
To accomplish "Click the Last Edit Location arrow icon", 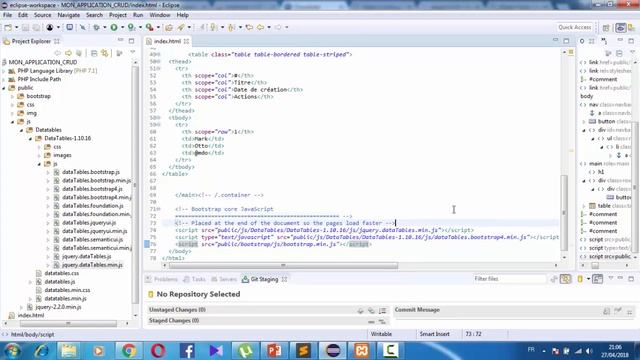I will pyautogui.click(x=249, y=27).
